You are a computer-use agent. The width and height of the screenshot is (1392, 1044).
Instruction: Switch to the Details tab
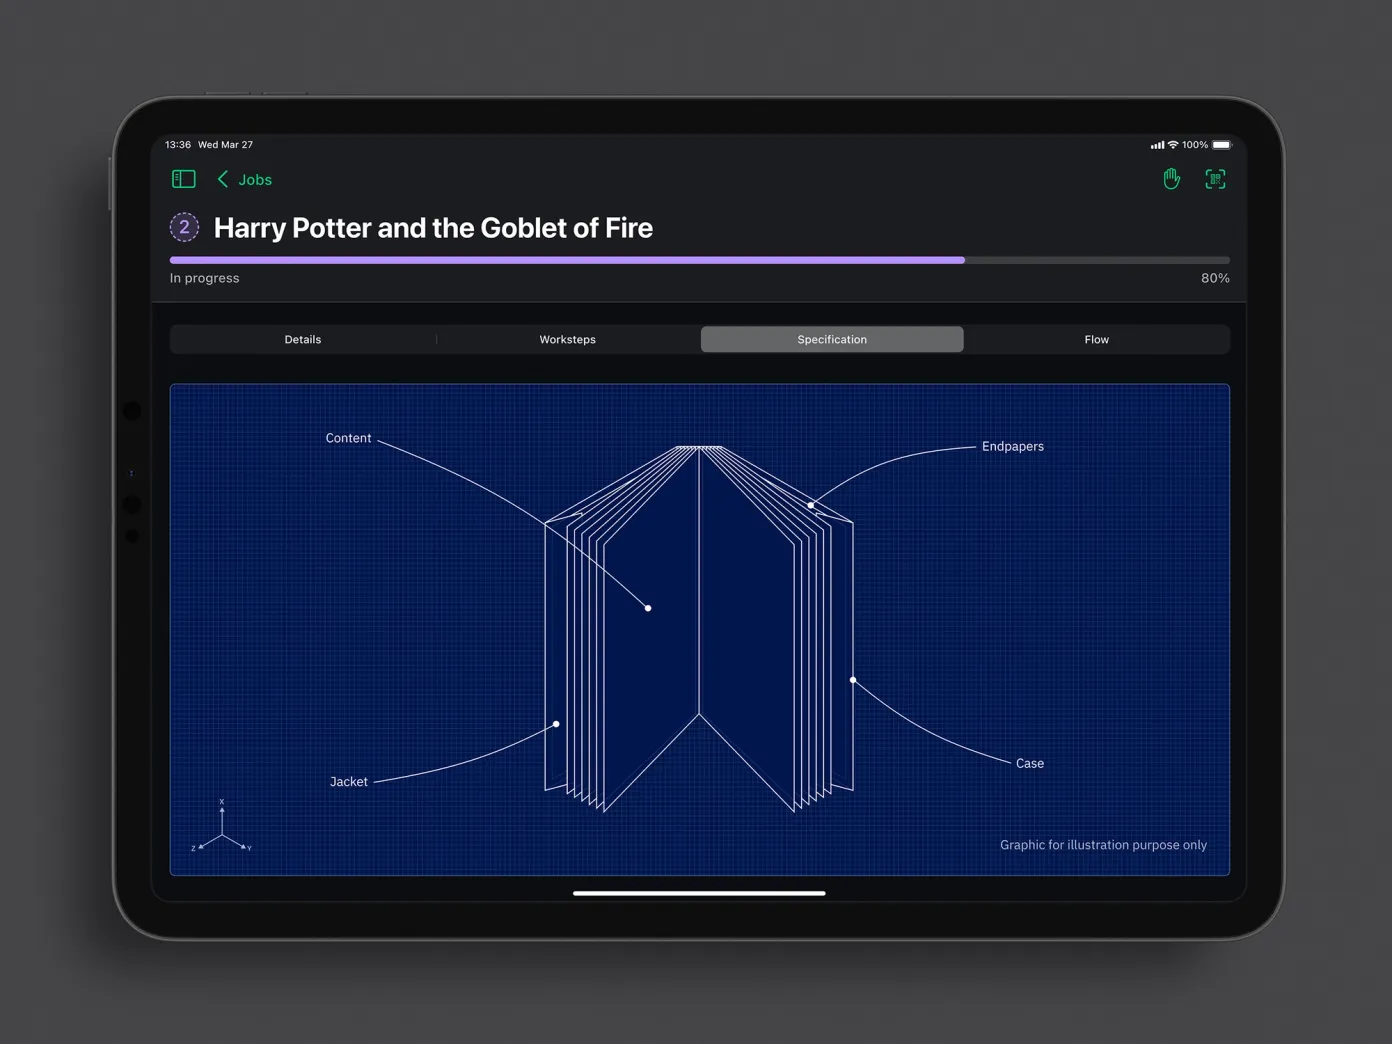(x=303, y=339)
